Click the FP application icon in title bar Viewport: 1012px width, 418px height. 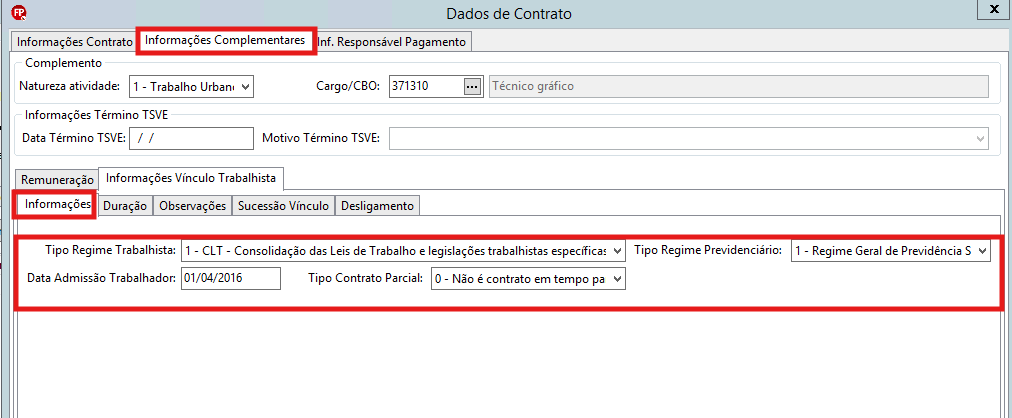tap(19, 12)
